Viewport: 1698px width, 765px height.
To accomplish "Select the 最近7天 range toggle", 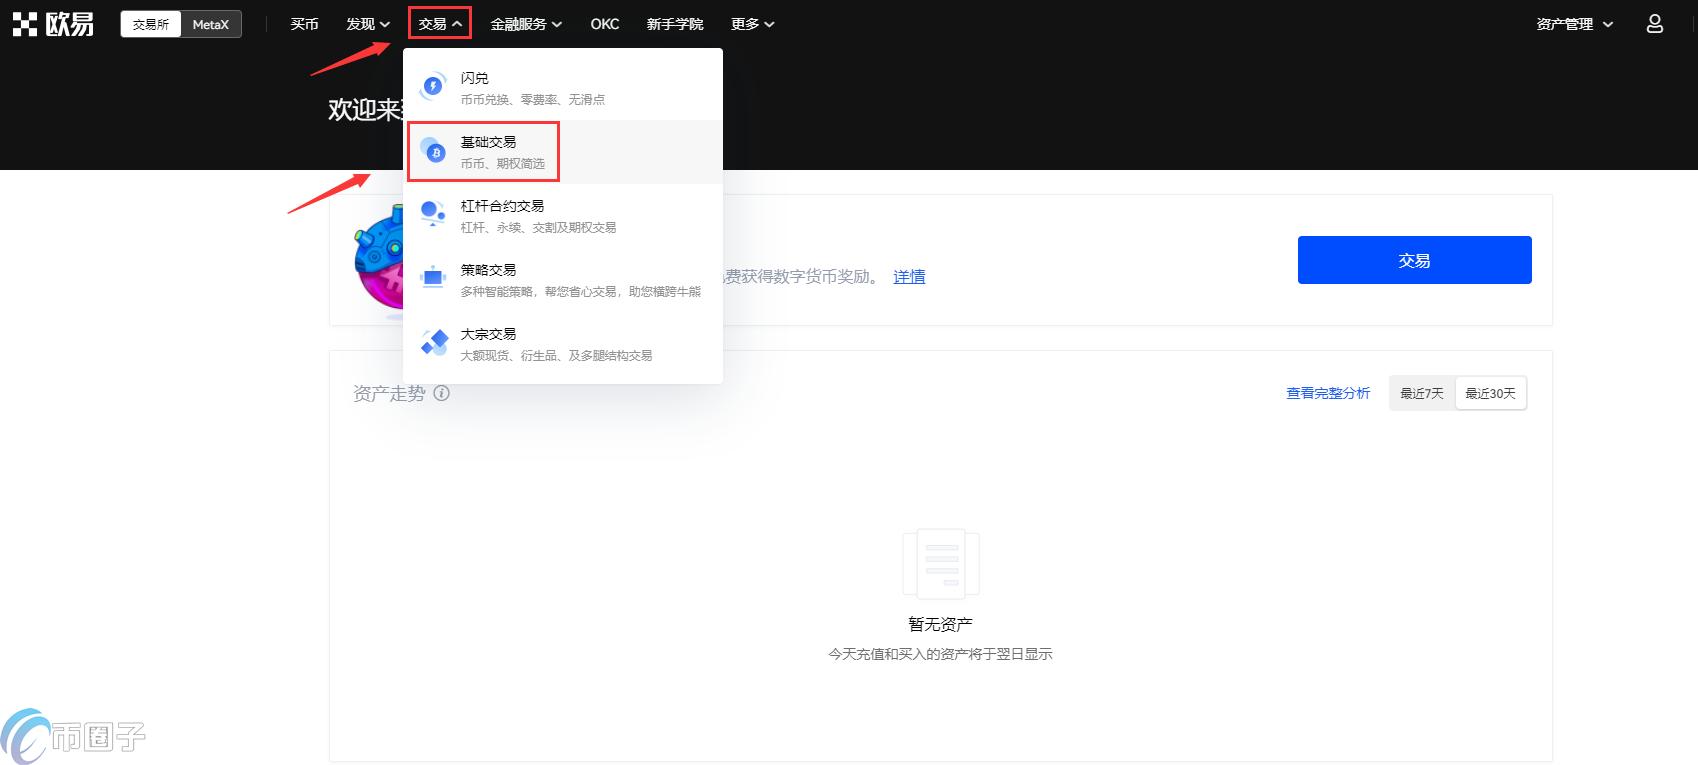I will tap(1422, 394).
